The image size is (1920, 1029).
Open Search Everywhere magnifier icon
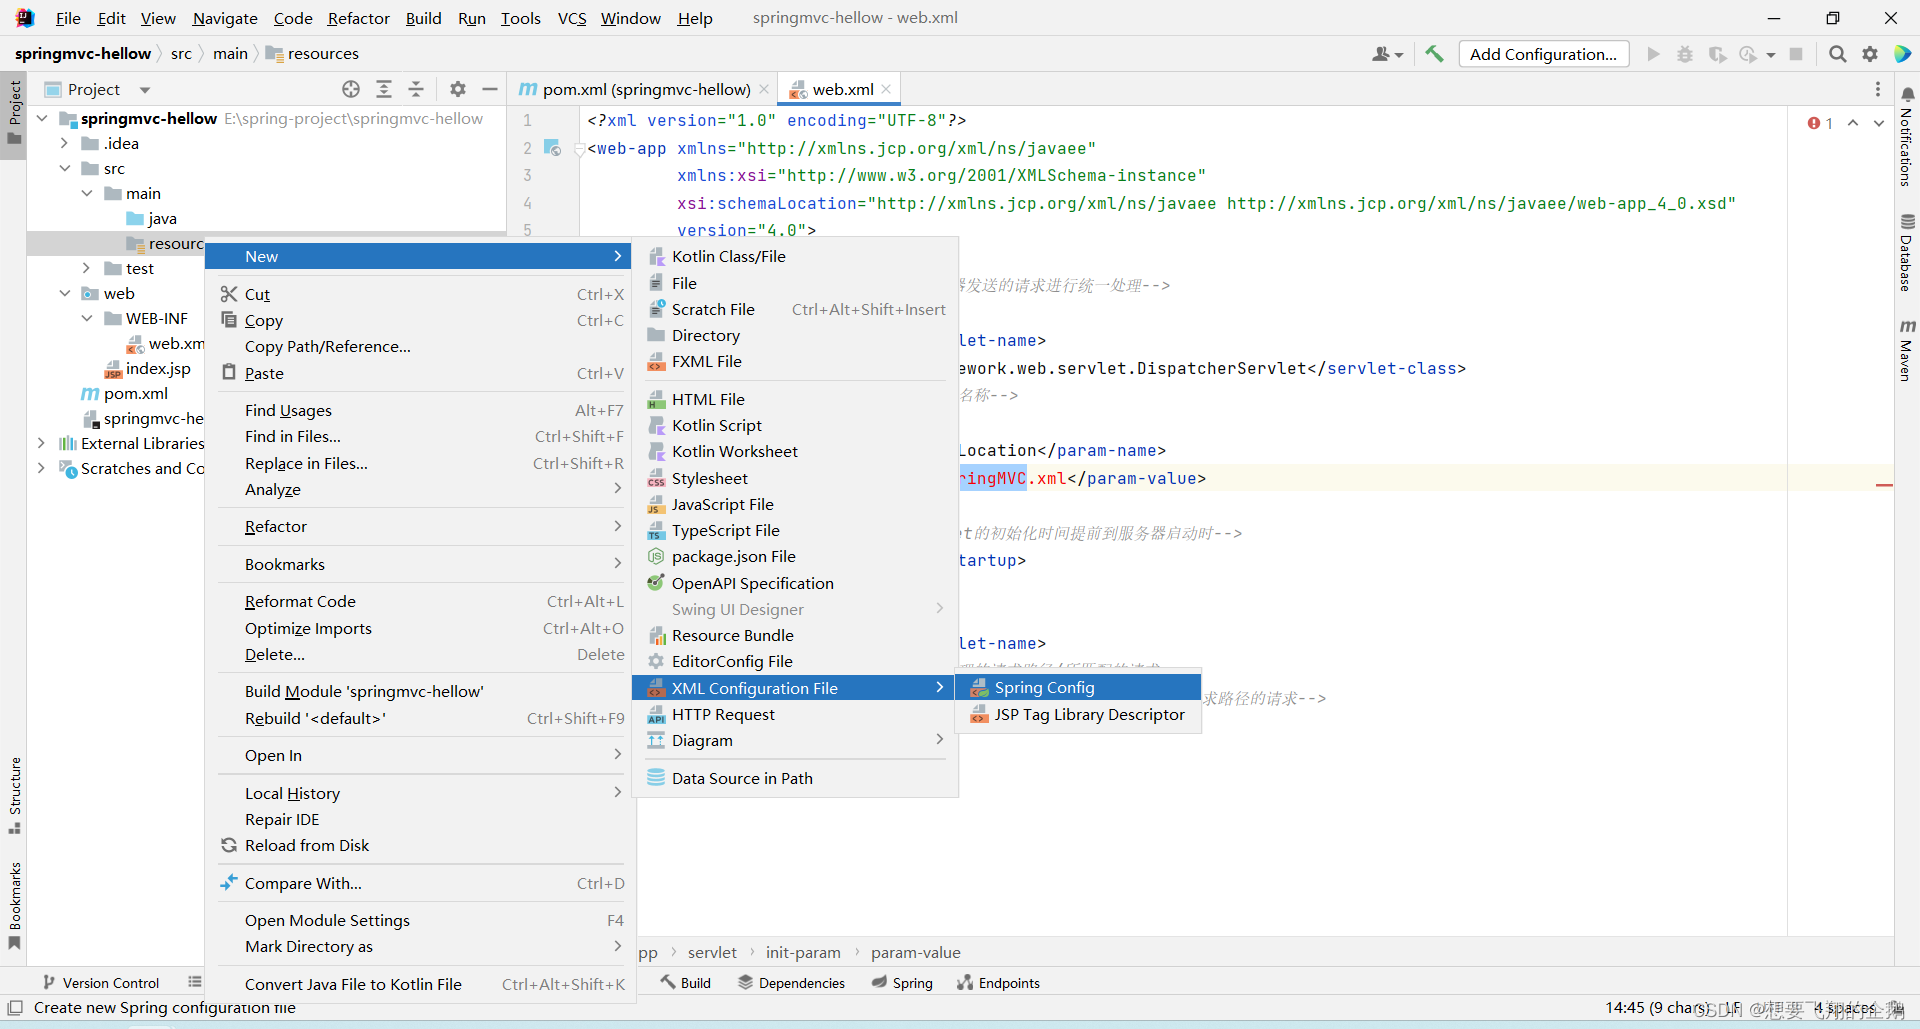(1837, 54)
